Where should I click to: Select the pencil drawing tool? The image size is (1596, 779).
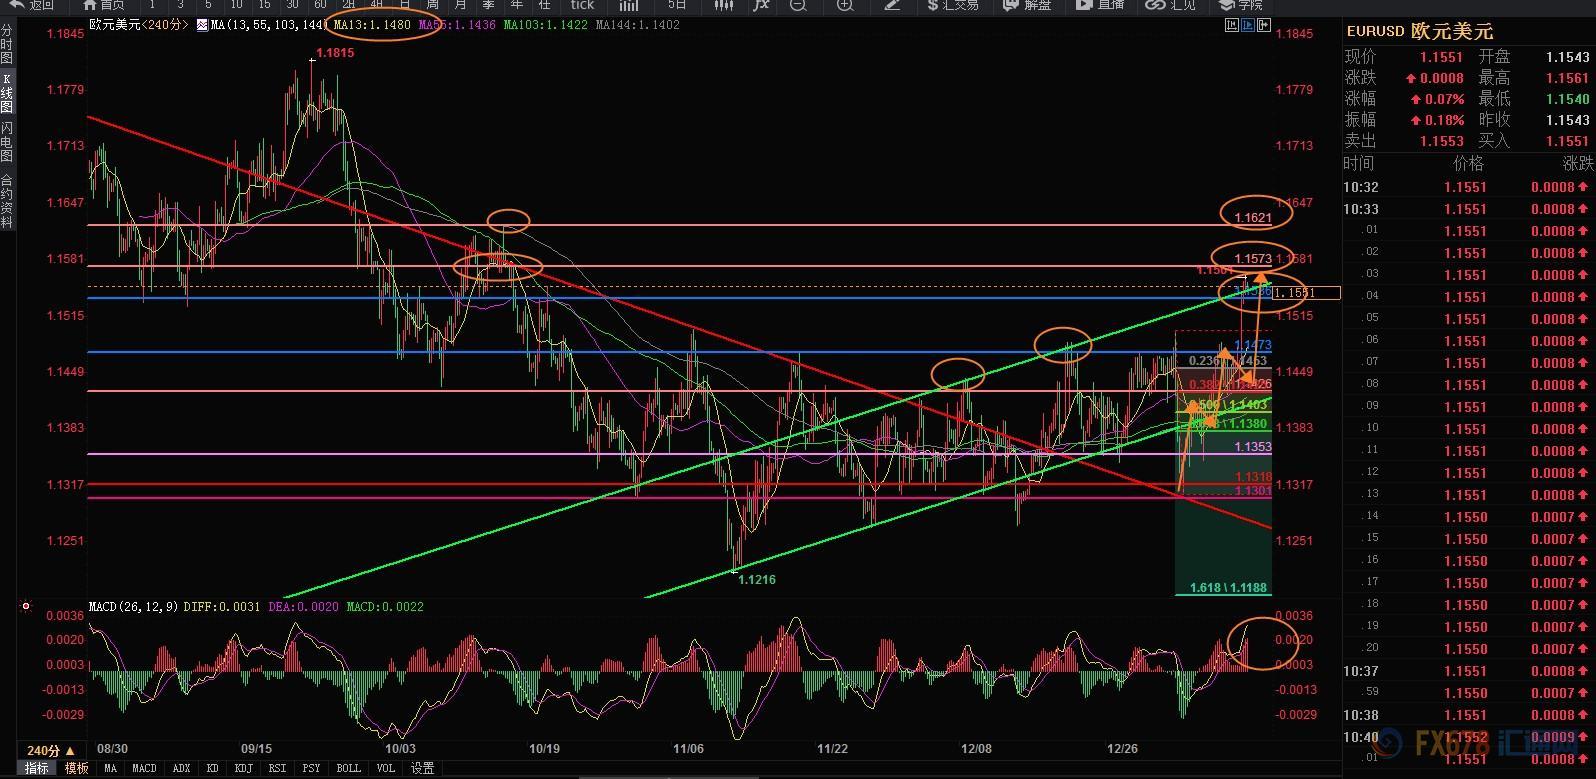pos(893,5)
